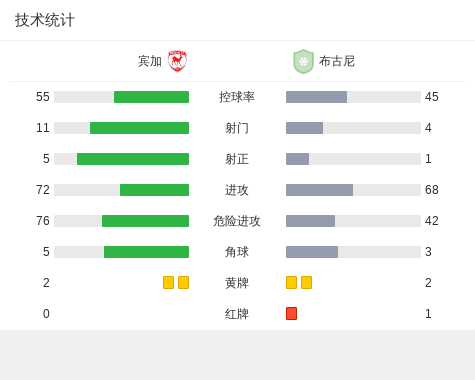This screenshot has height=380, width=475.
Task: Click the green 射正 bar showing 5
Action: point(133,159)
